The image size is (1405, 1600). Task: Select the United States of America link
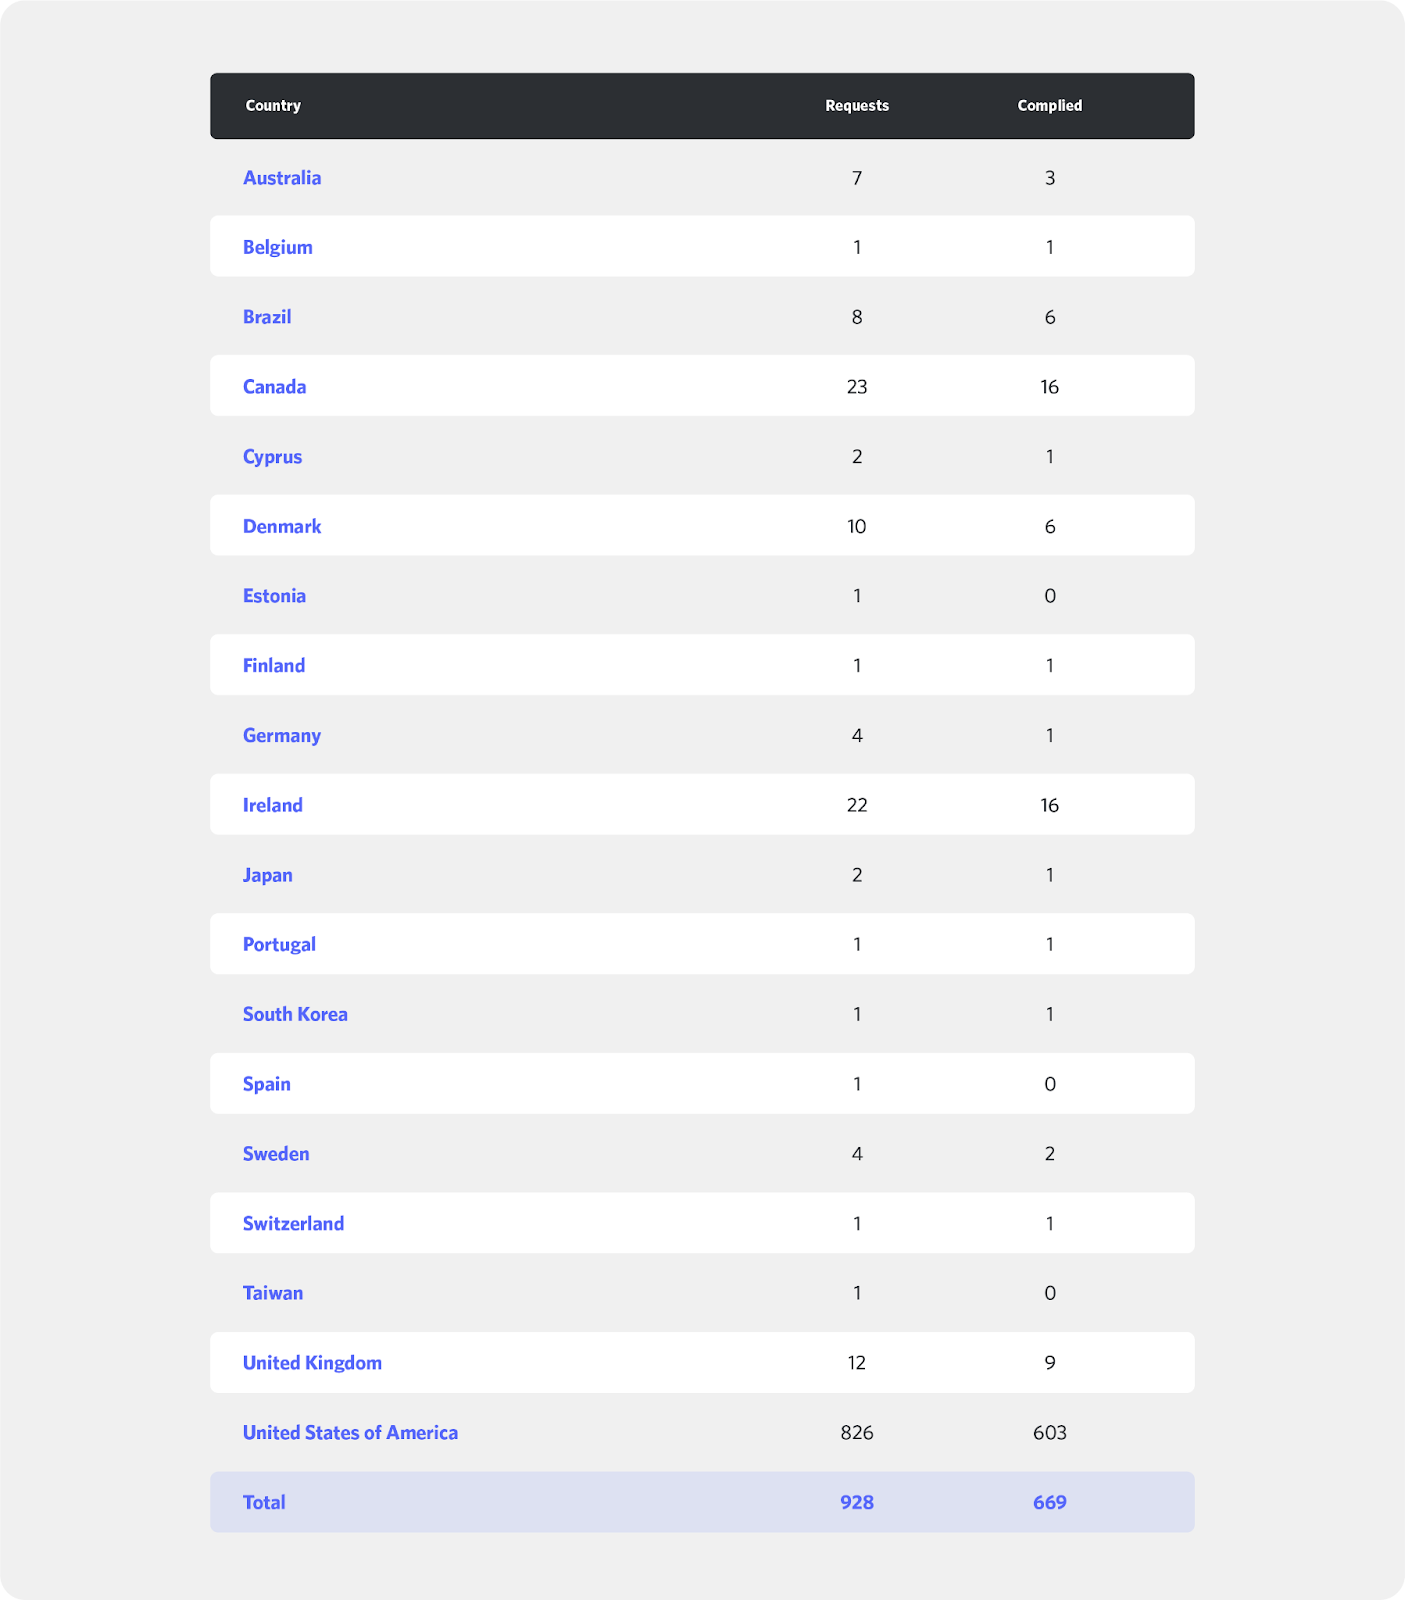[x=350, y=1433]
